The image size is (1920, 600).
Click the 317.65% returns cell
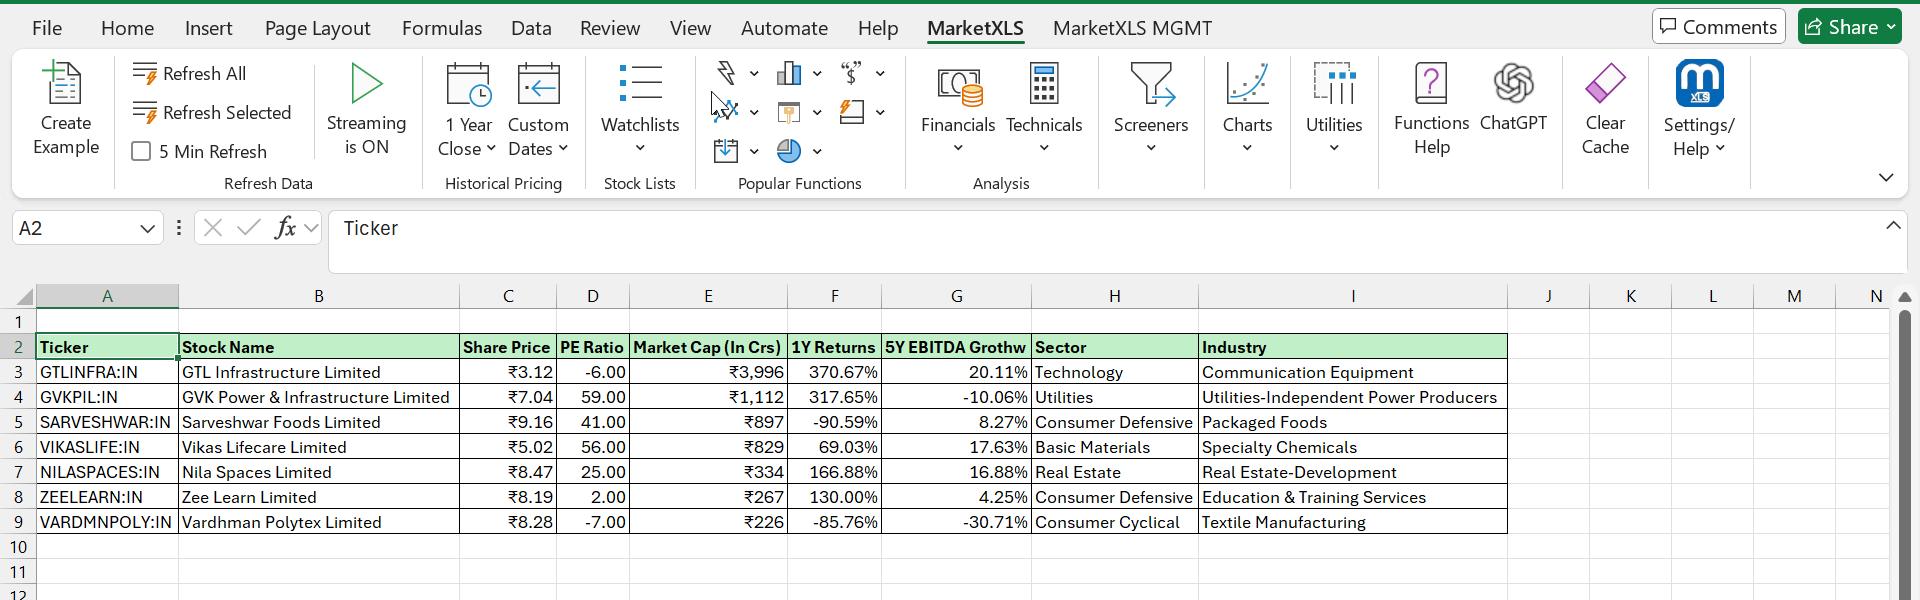(x=834, y=397)
